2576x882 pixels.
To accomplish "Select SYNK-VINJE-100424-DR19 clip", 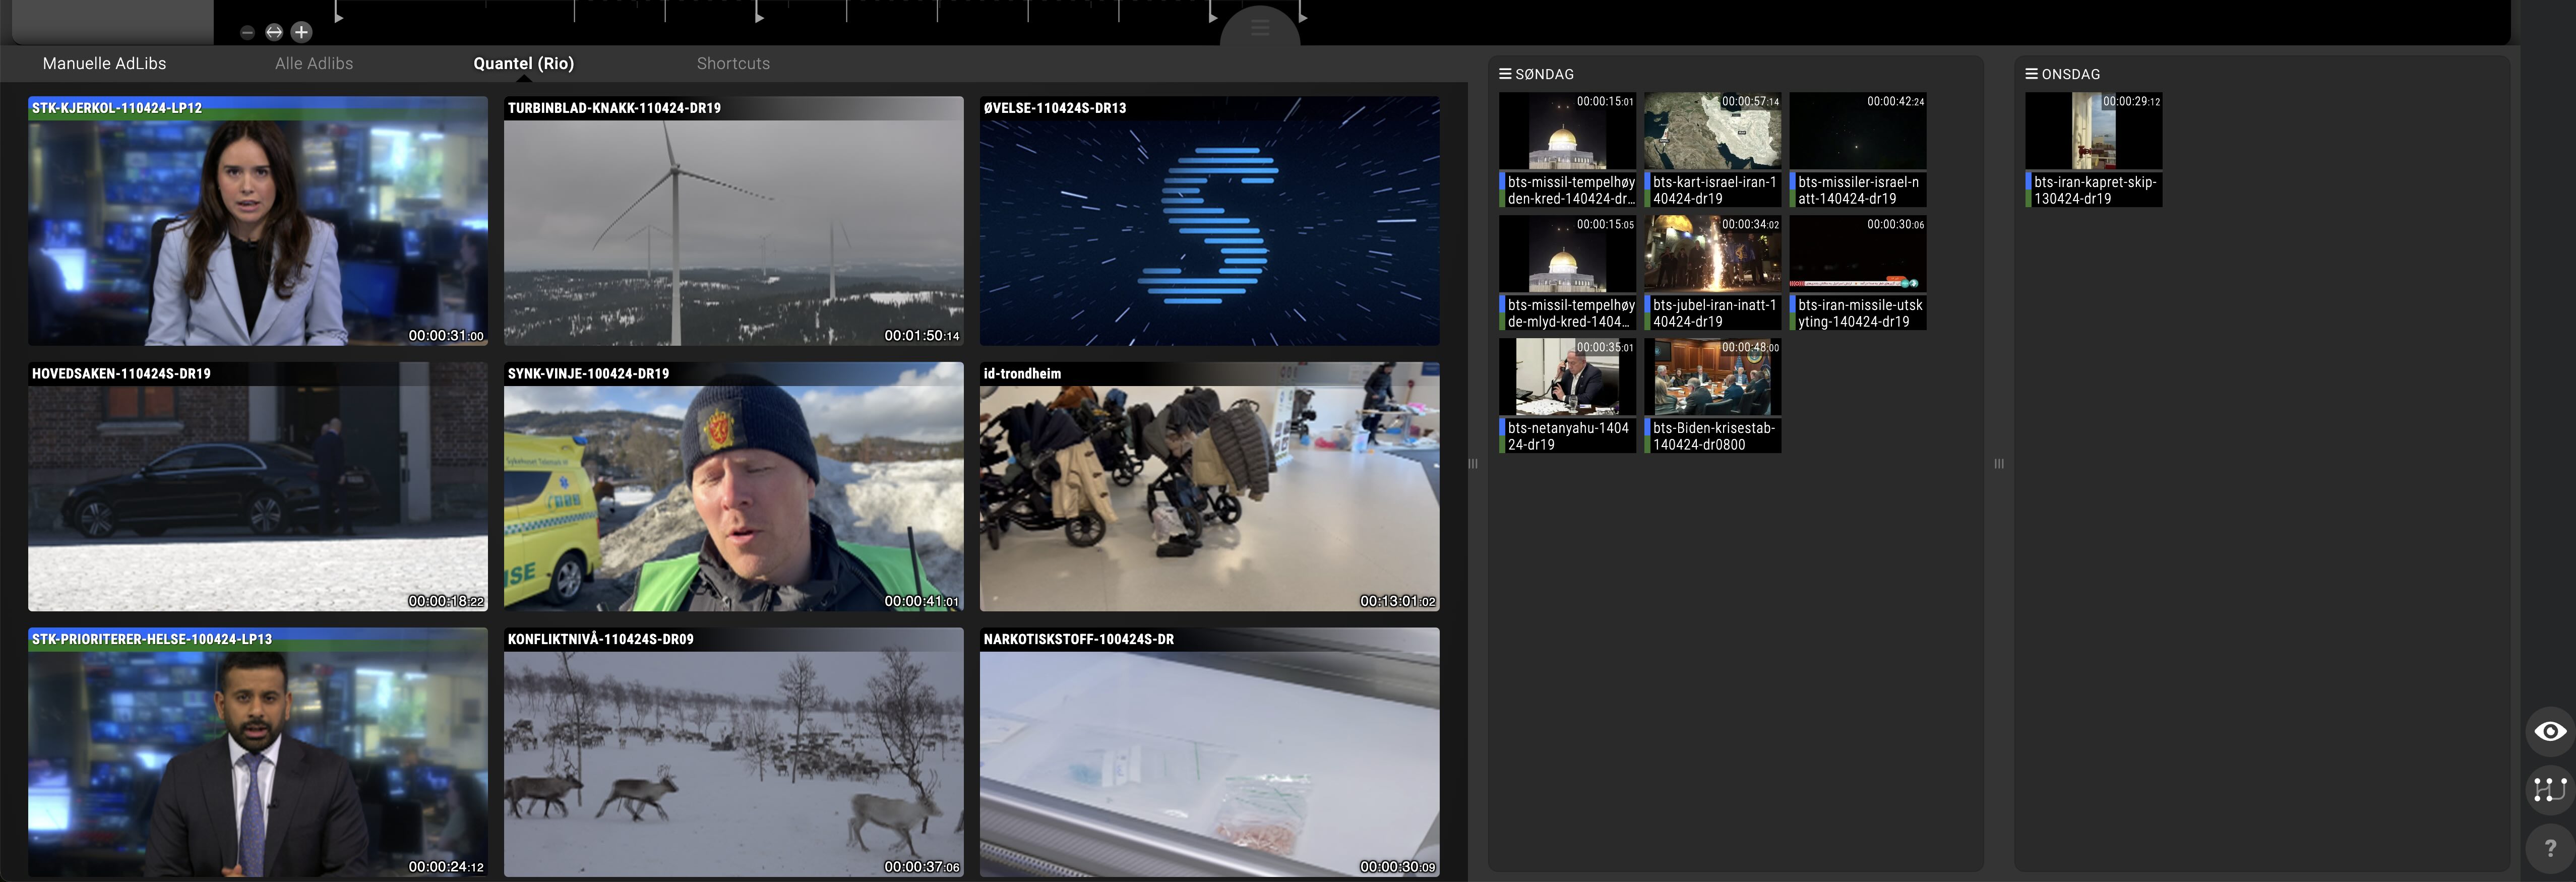I will (x=734, y=487).
